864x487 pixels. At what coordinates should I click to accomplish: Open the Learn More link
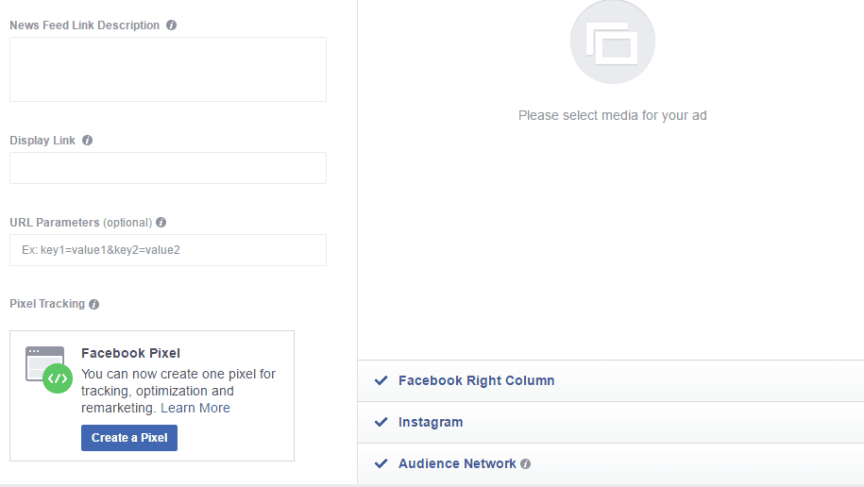coord(195,408)
